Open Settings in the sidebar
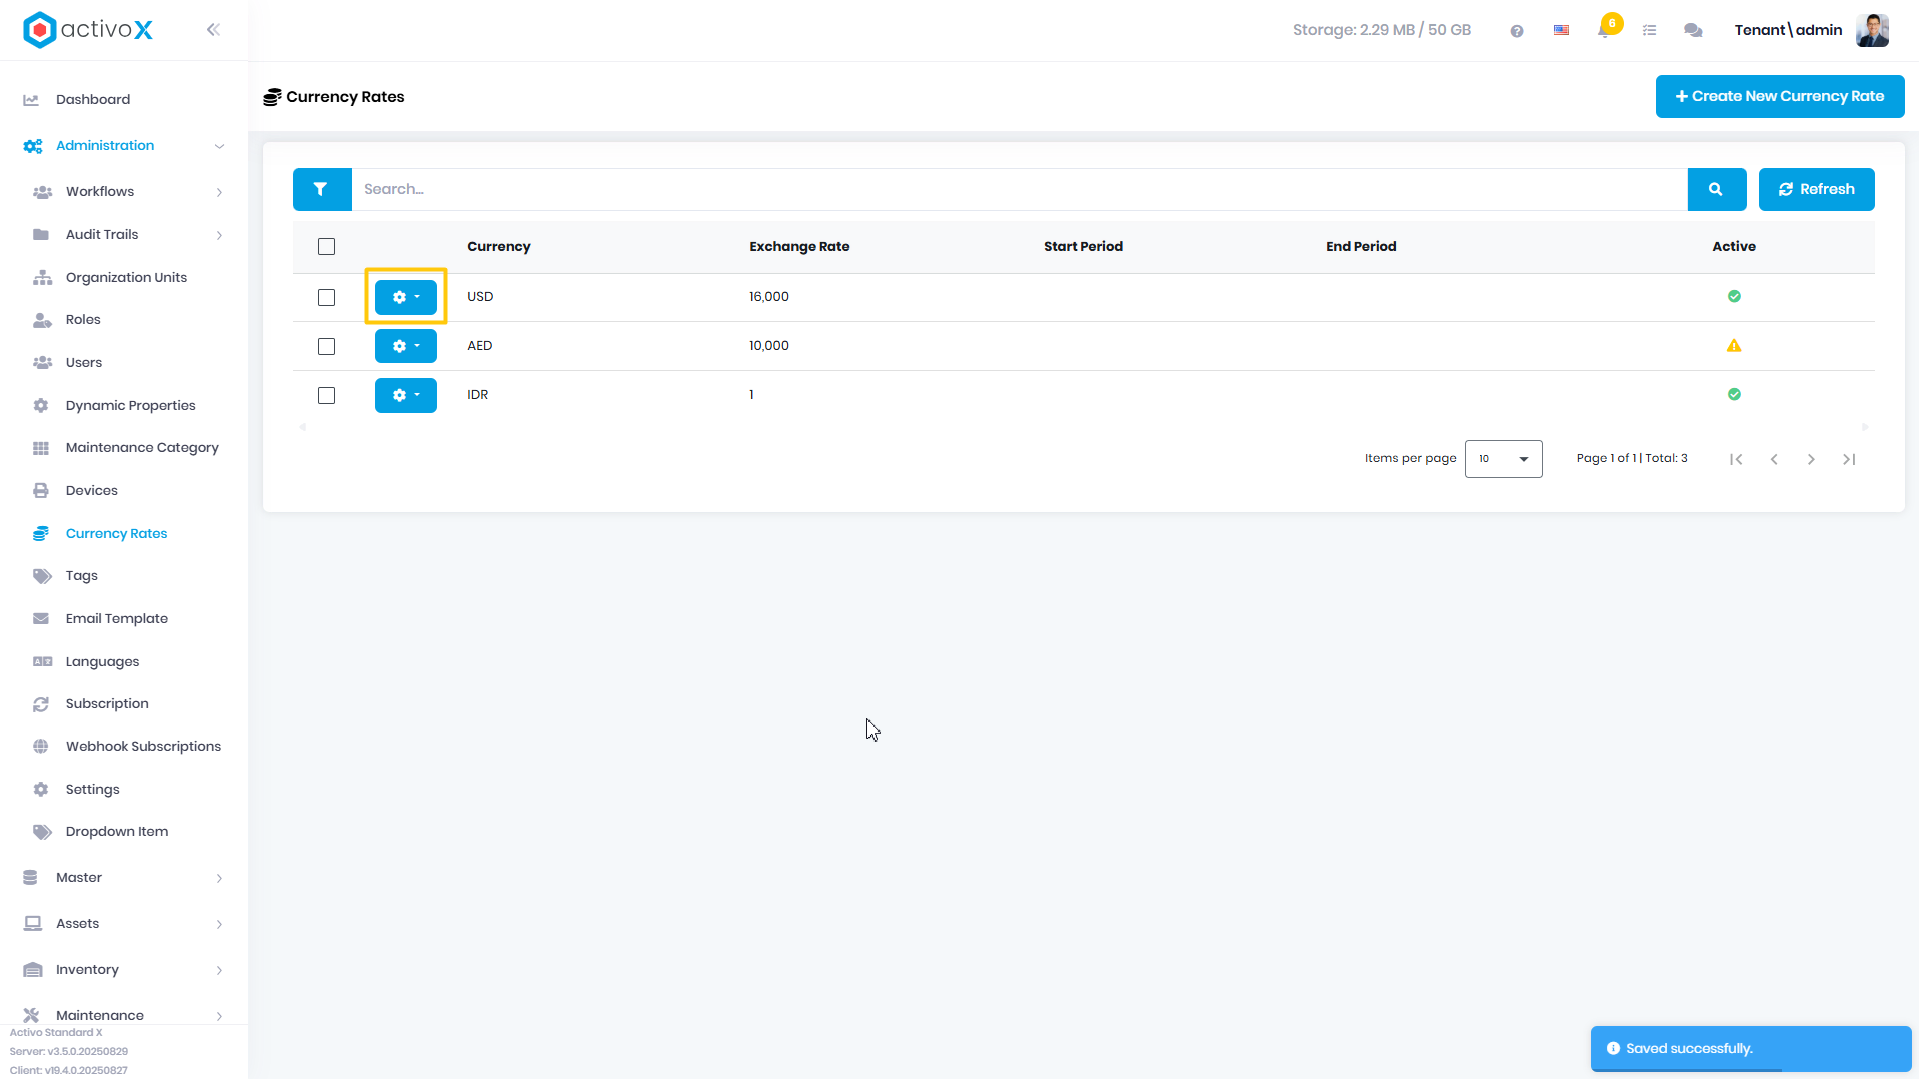The image size is (1919, 1079). click(93, 790)
